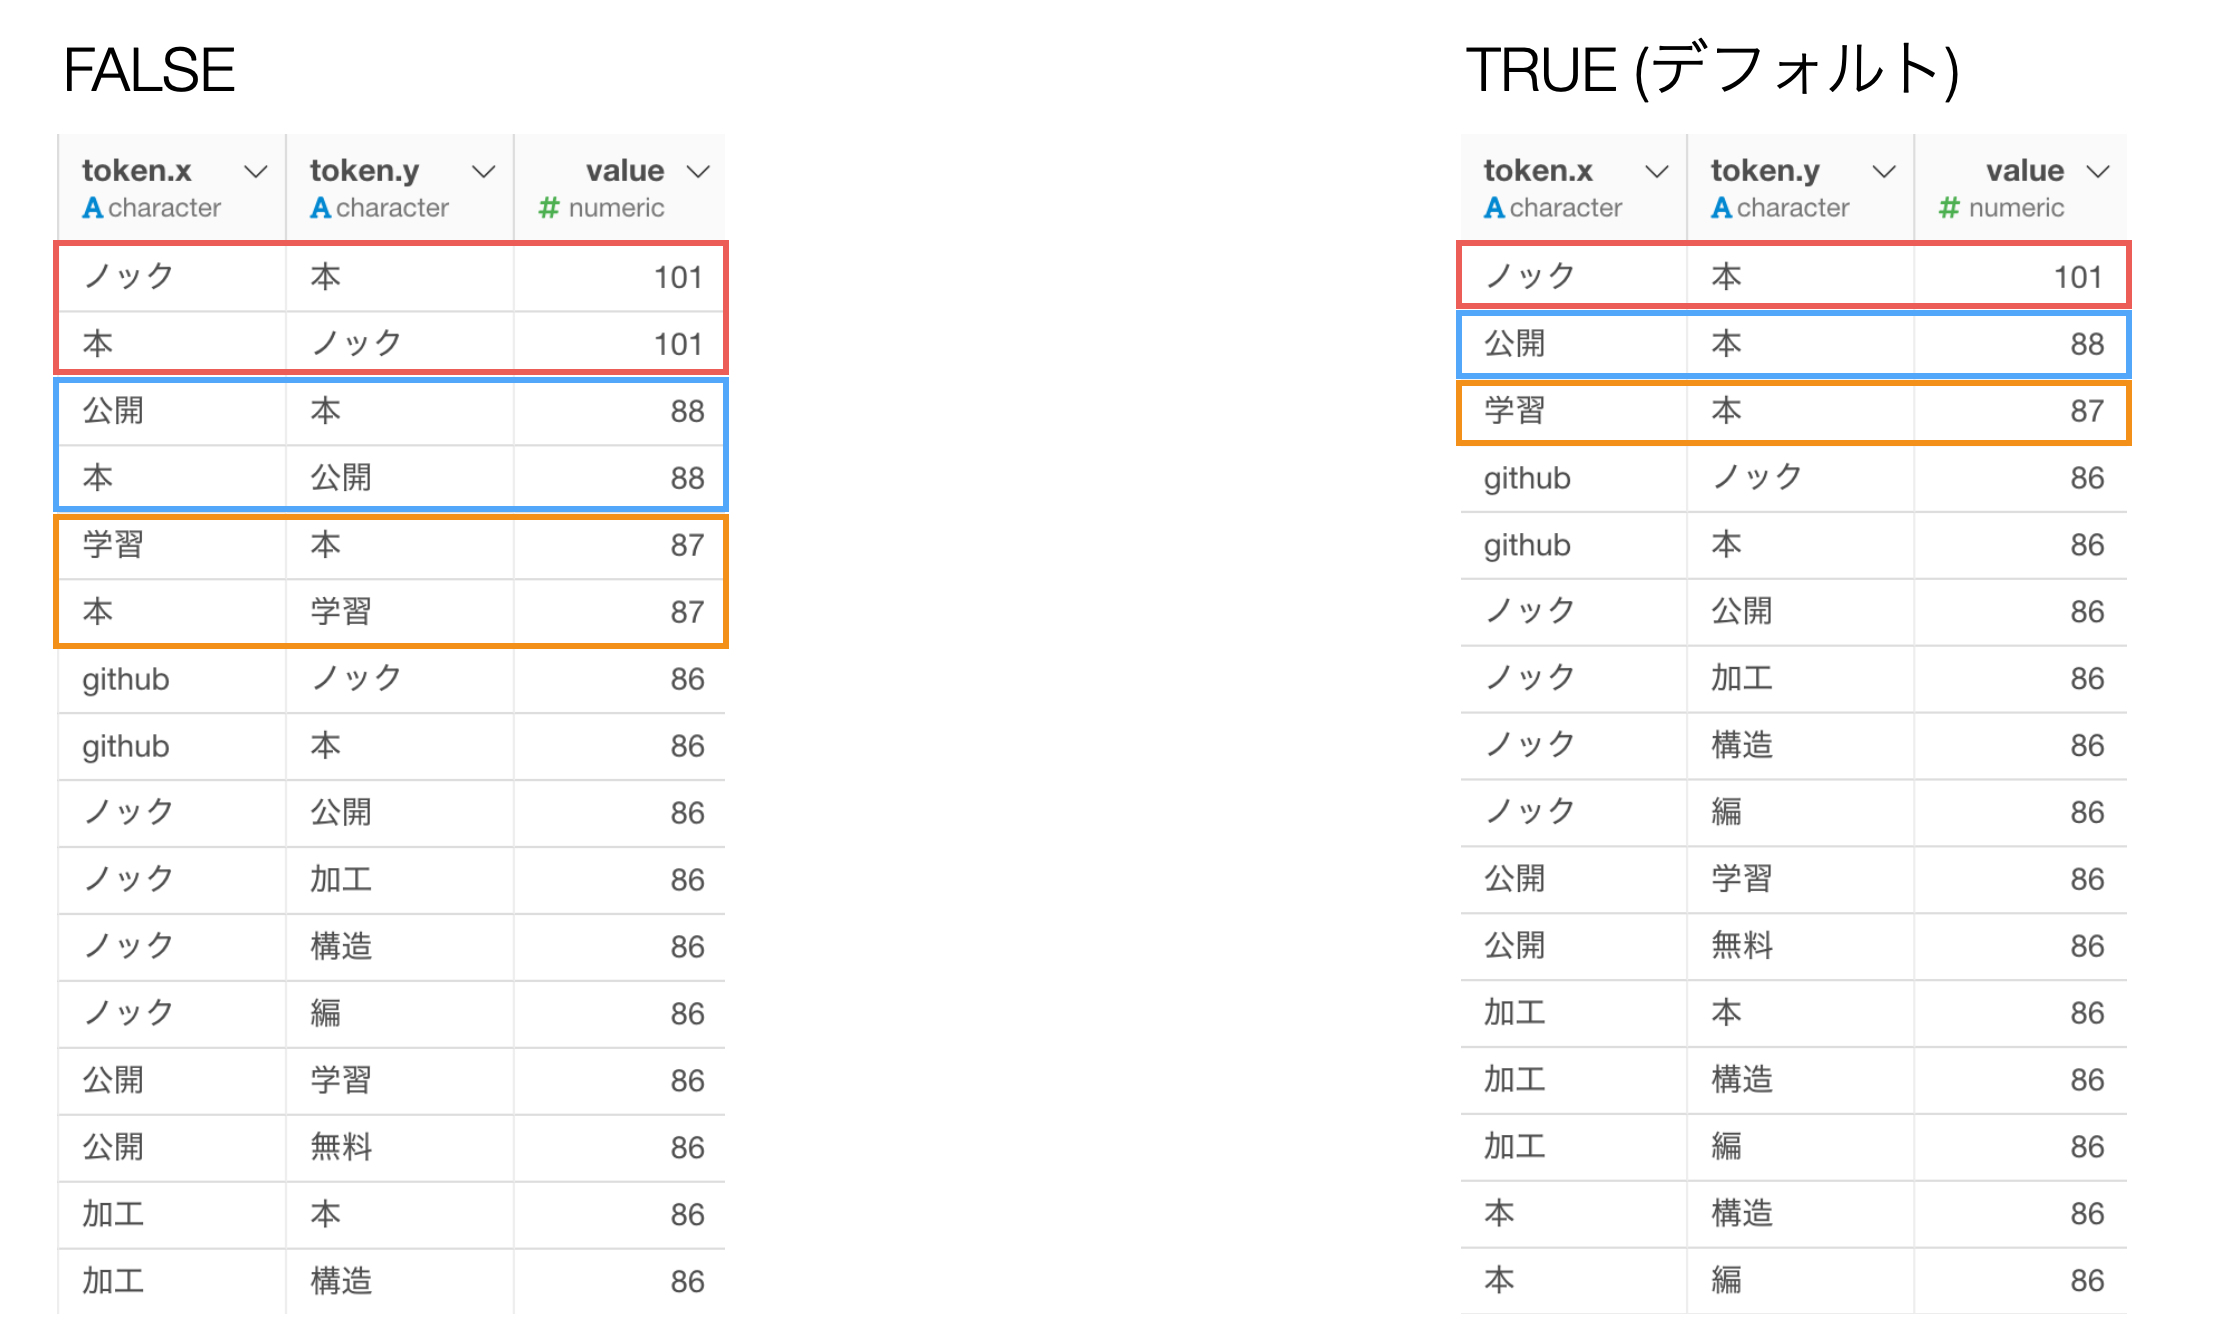This screenshot has width=2224, height=1336.
Task: Click numeric hash icon in TRUE table
Action: [1948, 208]
